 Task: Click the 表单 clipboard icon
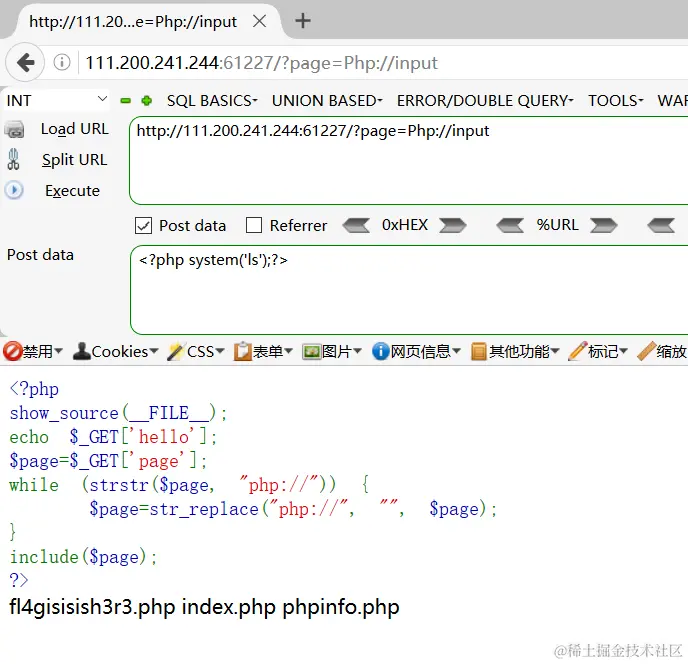point(242,351)
